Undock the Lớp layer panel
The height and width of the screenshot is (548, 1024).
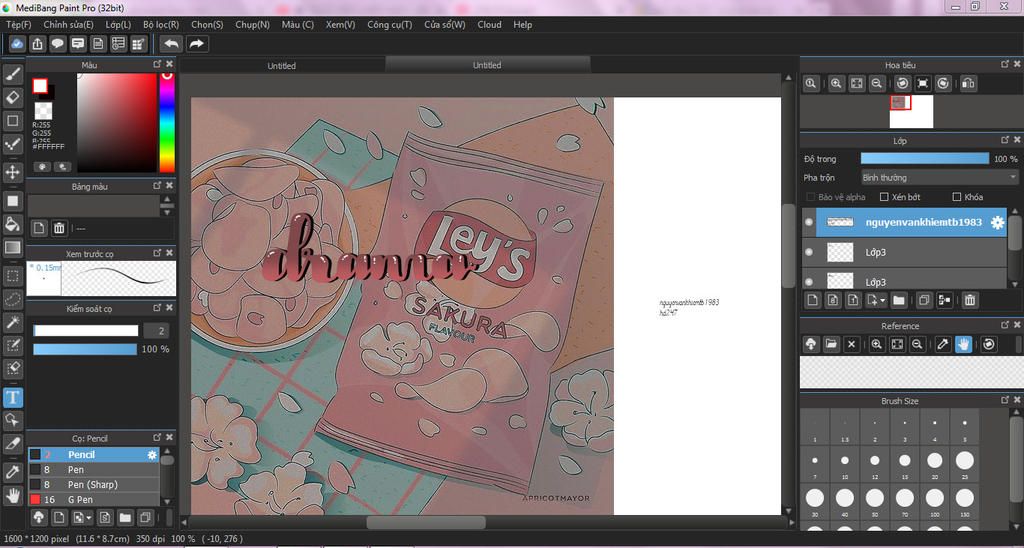click(1006, 140)
